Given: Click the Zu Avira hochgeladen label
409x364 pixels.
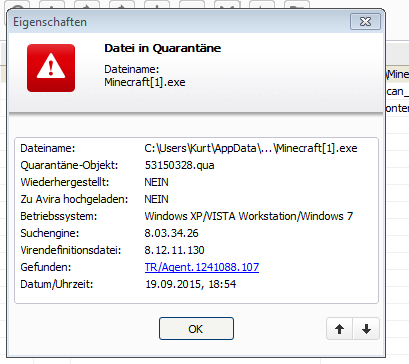Looking at the screenshot, I should click(x=74, y=199).
